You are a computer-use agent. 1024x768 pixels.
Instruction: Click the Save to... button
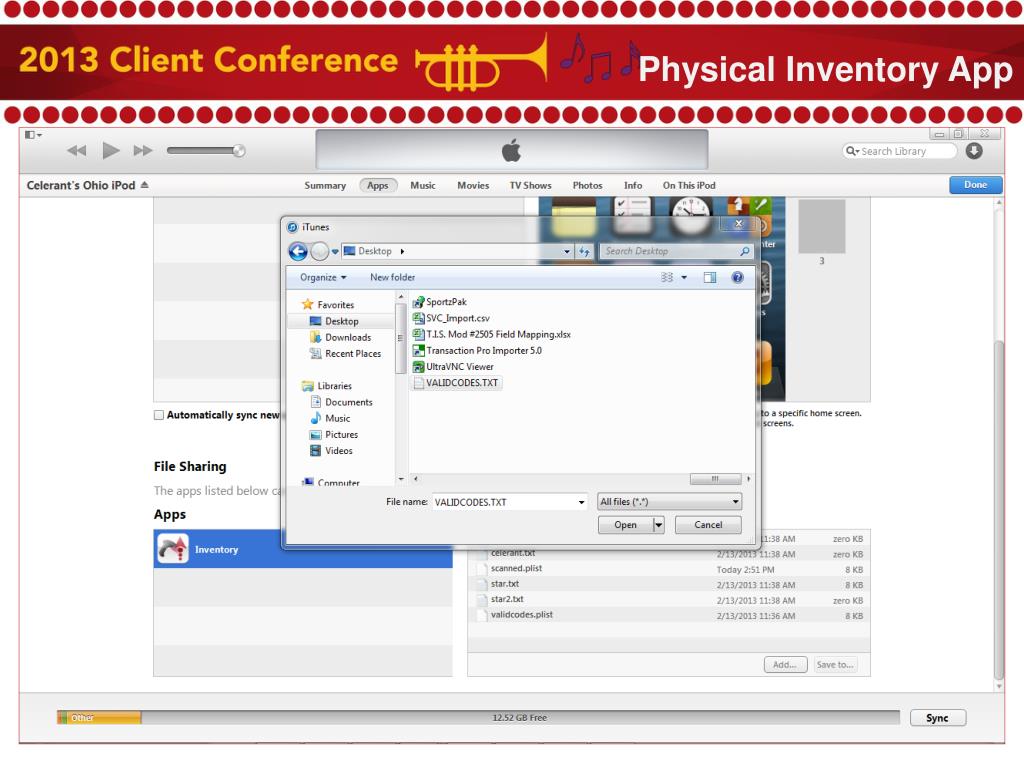(835, 665)
